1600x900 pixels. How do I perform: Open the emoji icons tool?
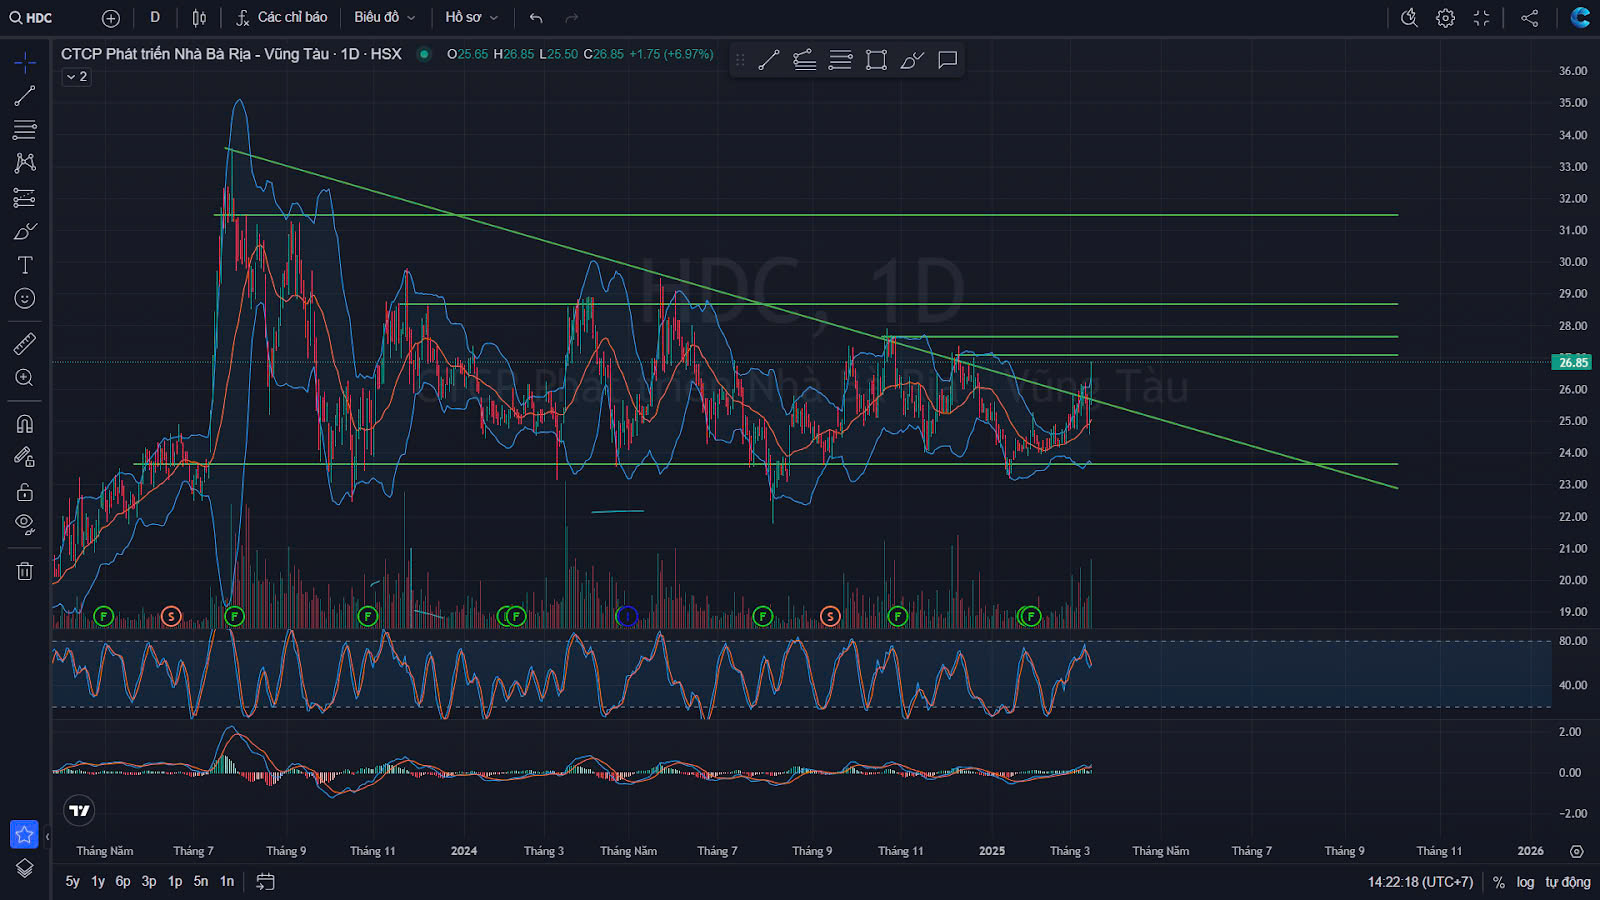(25, 298)
